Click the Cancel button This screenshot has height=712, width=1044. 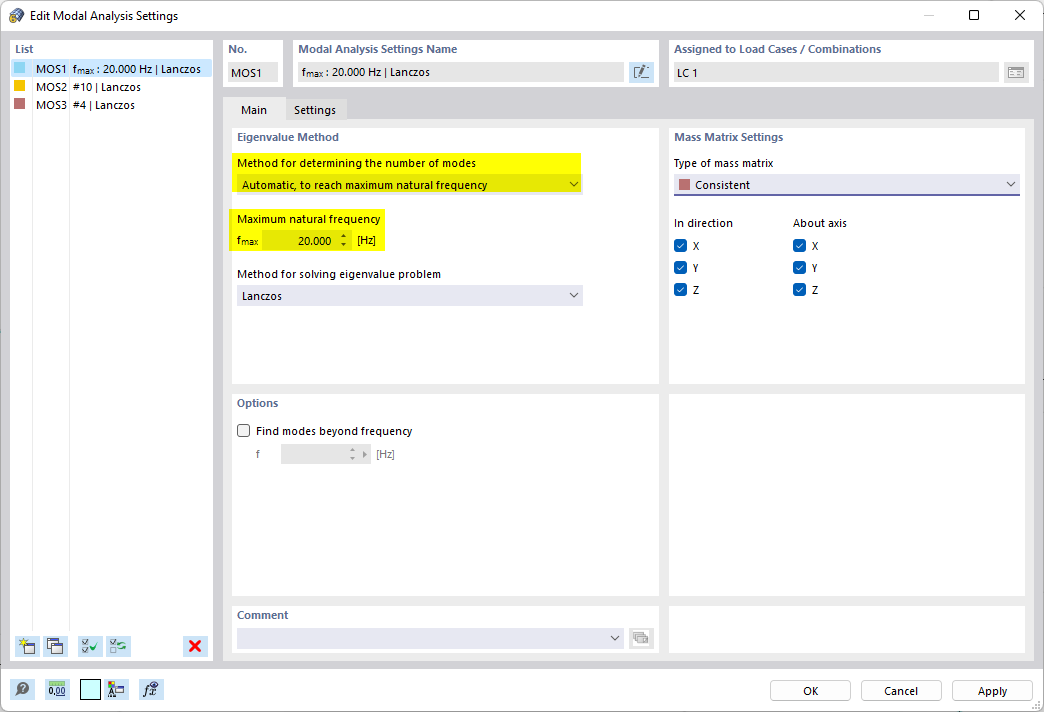click(x=901, y=691)
